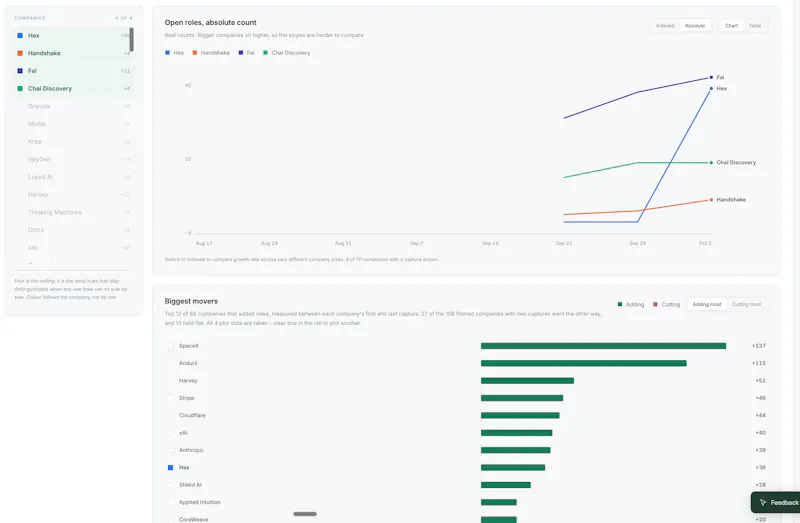Viewport: 800px width, 523px height.
Task: Open the Feedback button
Action: tap(776, 503)
